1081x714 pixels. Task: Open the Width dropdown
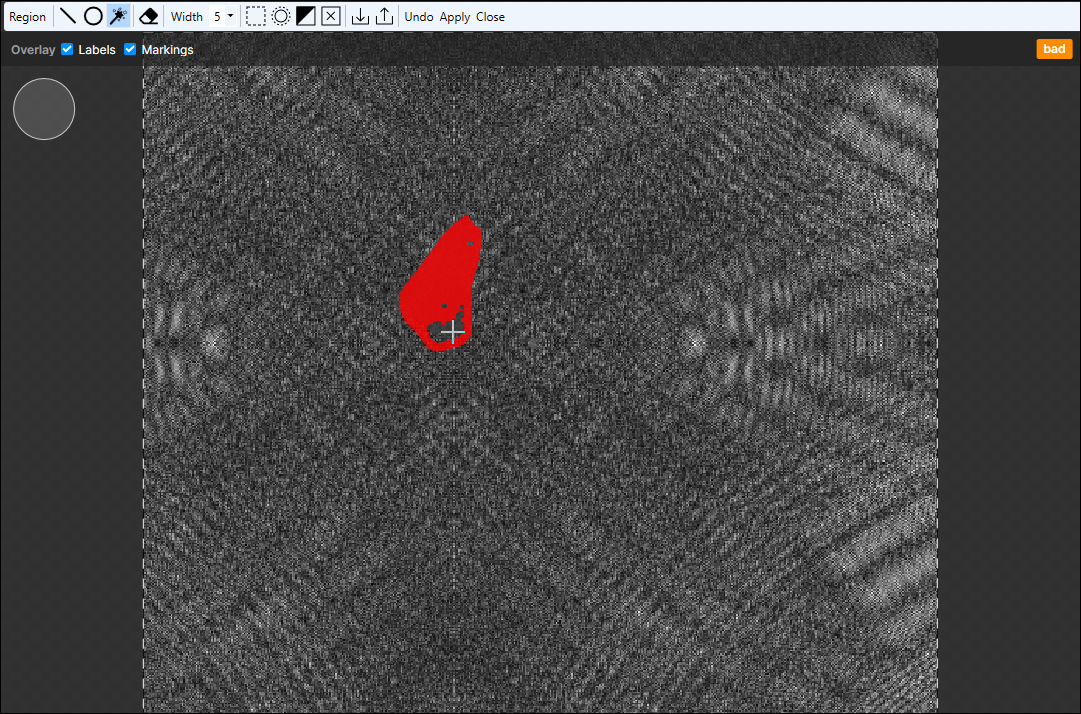click(224, 16)
